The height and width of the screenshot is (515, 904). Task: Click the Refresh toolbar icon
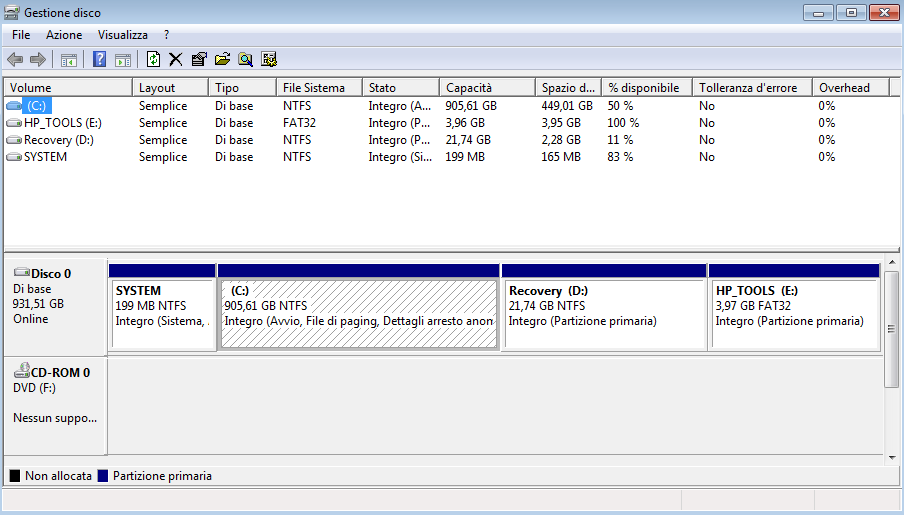153,59
